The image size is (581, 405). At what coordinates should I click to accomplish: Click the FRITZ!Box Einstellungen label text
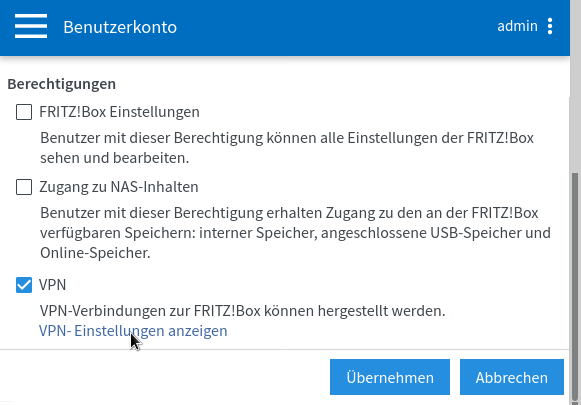pos(119,112)
